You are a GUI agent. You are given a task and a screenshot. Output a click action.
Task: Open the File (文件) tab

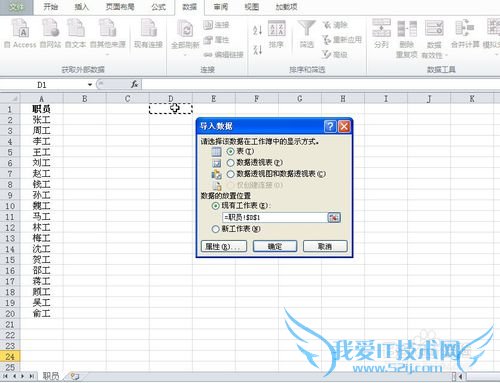click(16, 7)
